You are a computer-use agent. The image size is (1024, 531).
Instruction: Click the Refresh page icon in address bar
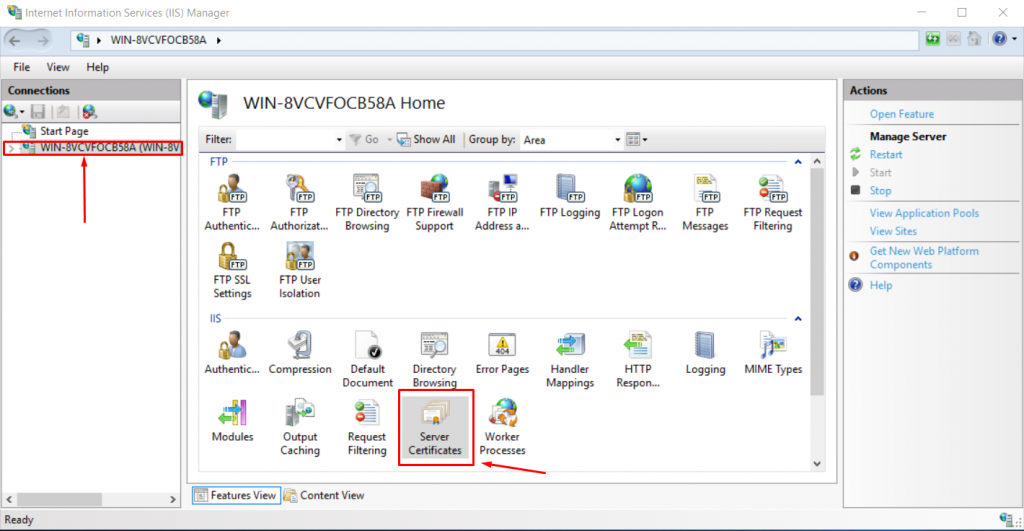933,39
